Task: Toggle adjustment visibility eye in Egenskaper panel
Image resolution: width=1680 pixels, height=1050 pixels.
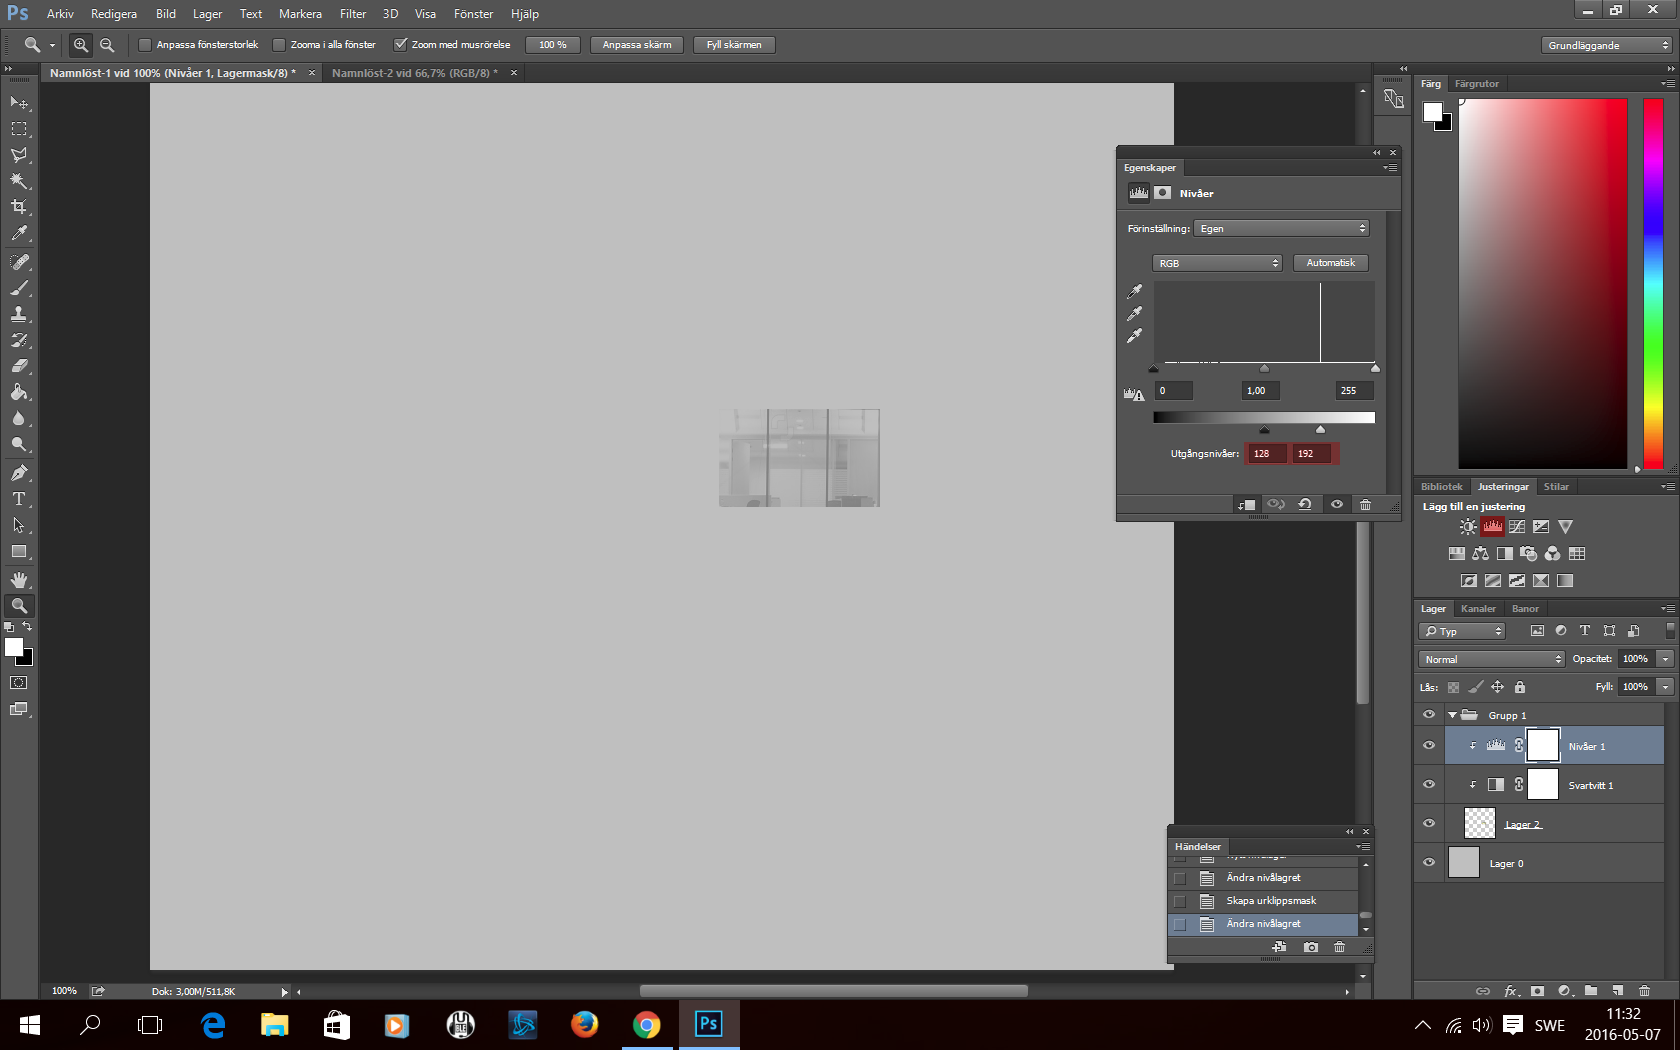Action: tap(1336, 504)
